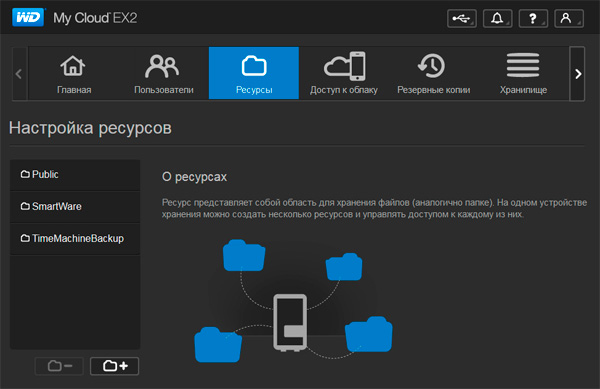Show previous navigation items with left arrow
Viewport: 600px width, 389px height.
click(x=20, y=74)
